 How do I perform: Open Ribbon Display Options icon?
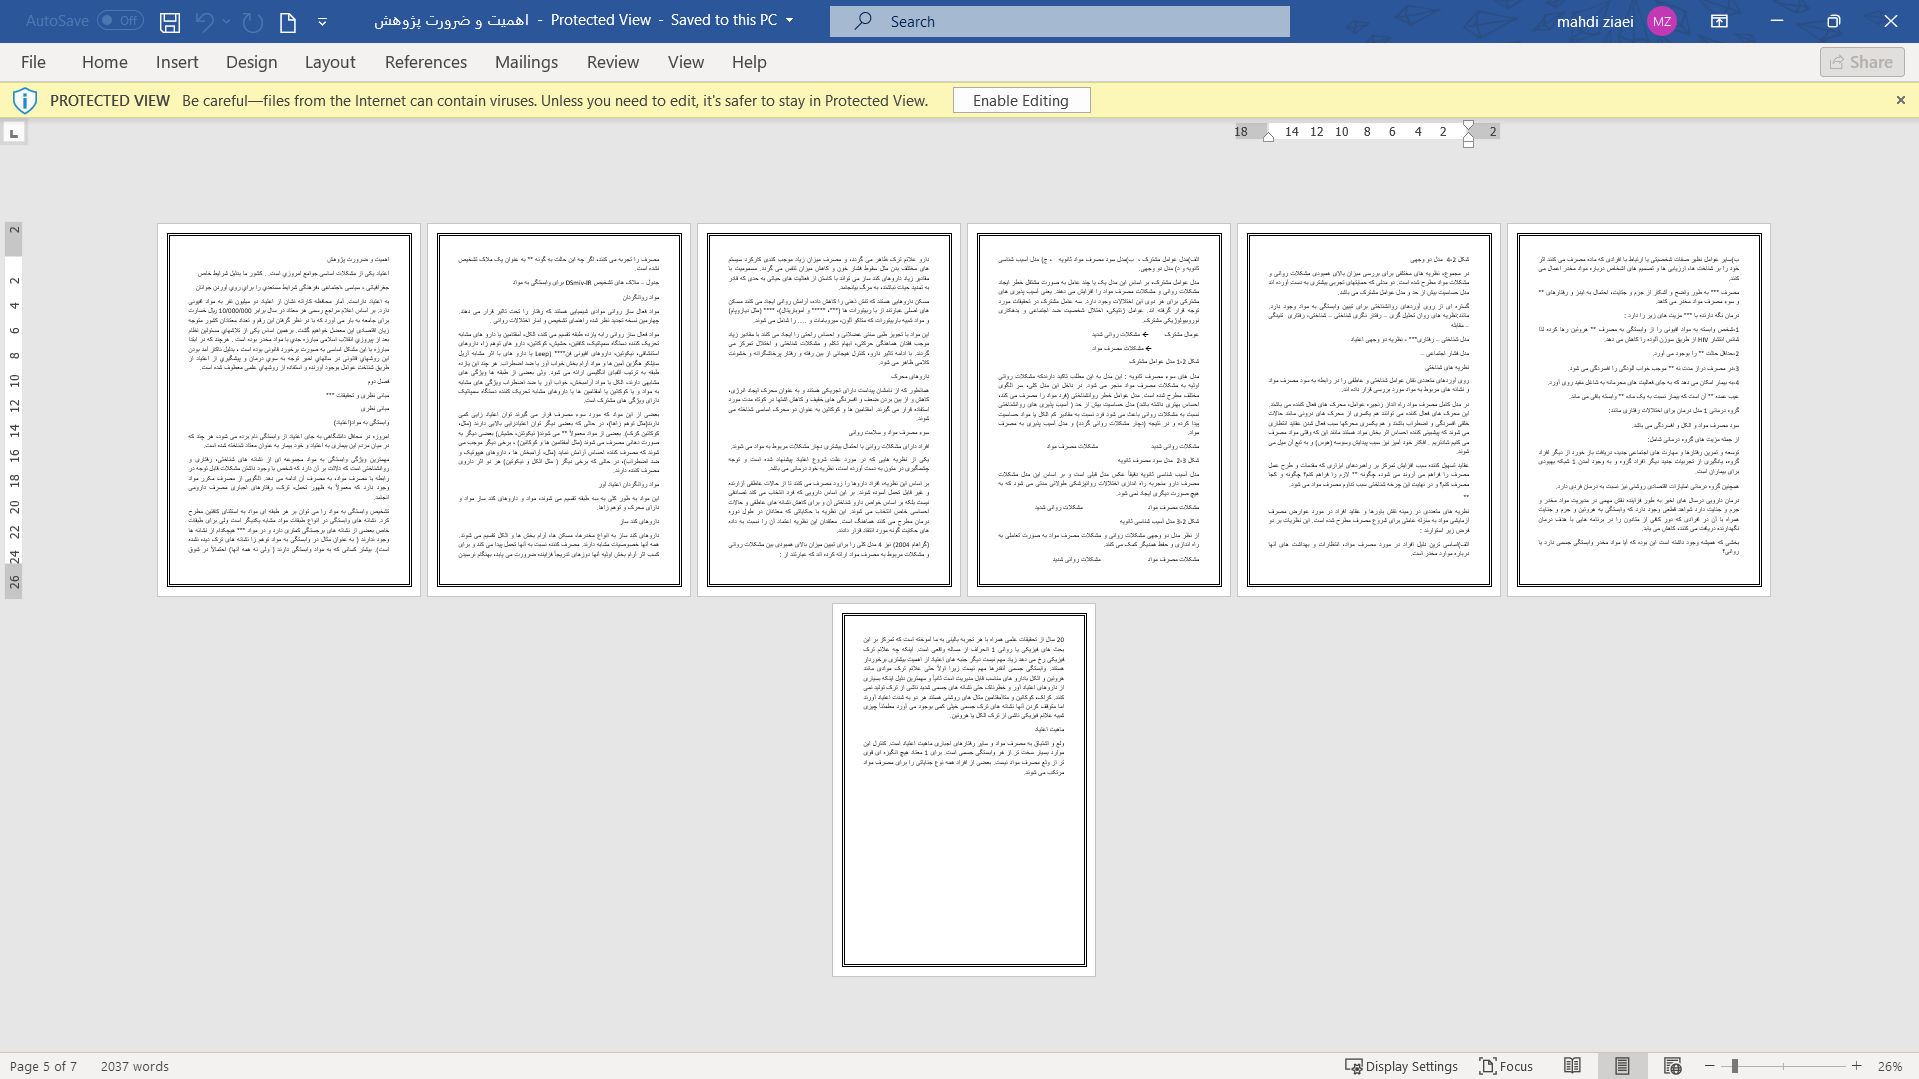tap(1720, 21)
